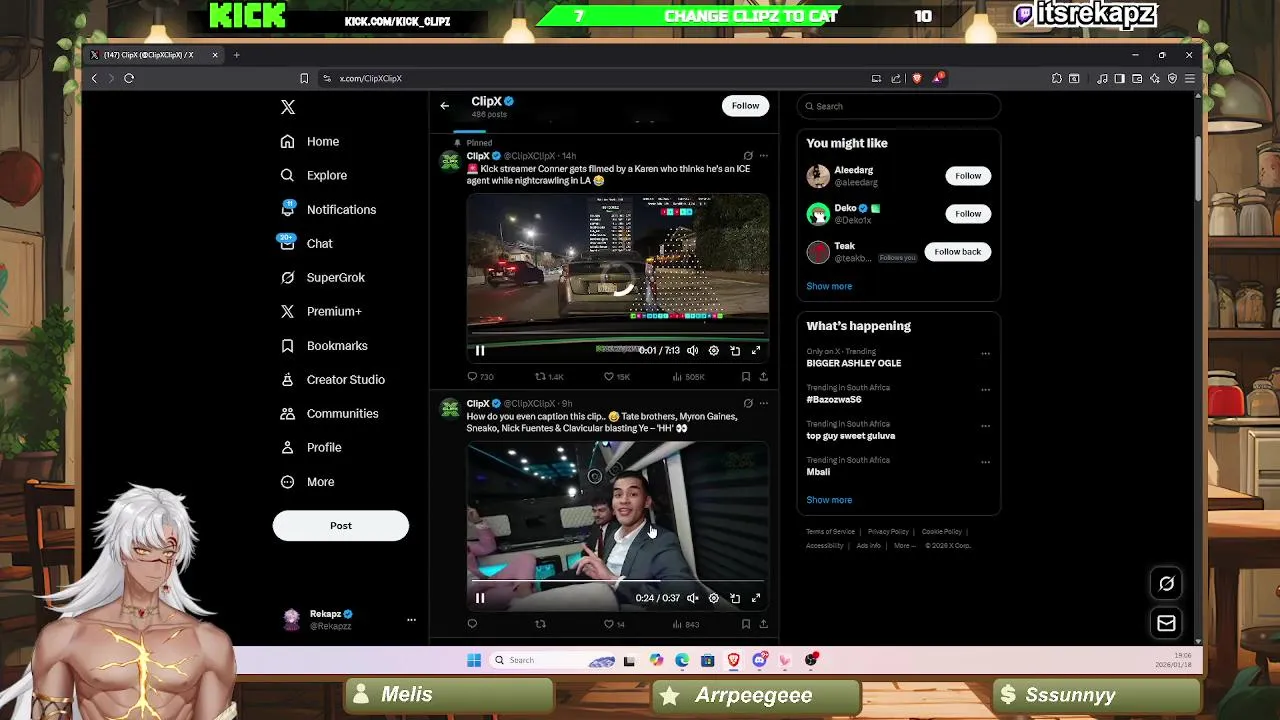Follow Aleedarg in You might like
This screenshot has width=1280, height=720.
[968, 176]
